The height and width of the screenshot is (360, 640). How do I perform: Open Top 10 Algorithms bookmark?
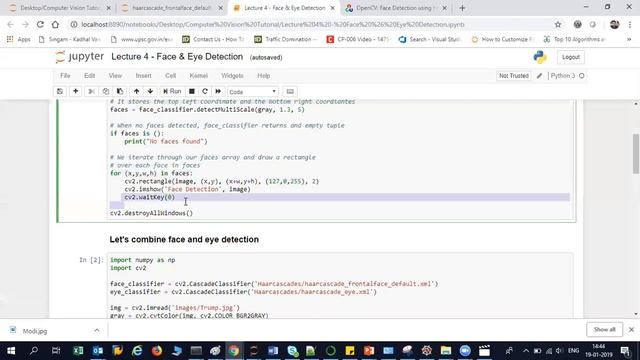575,39
